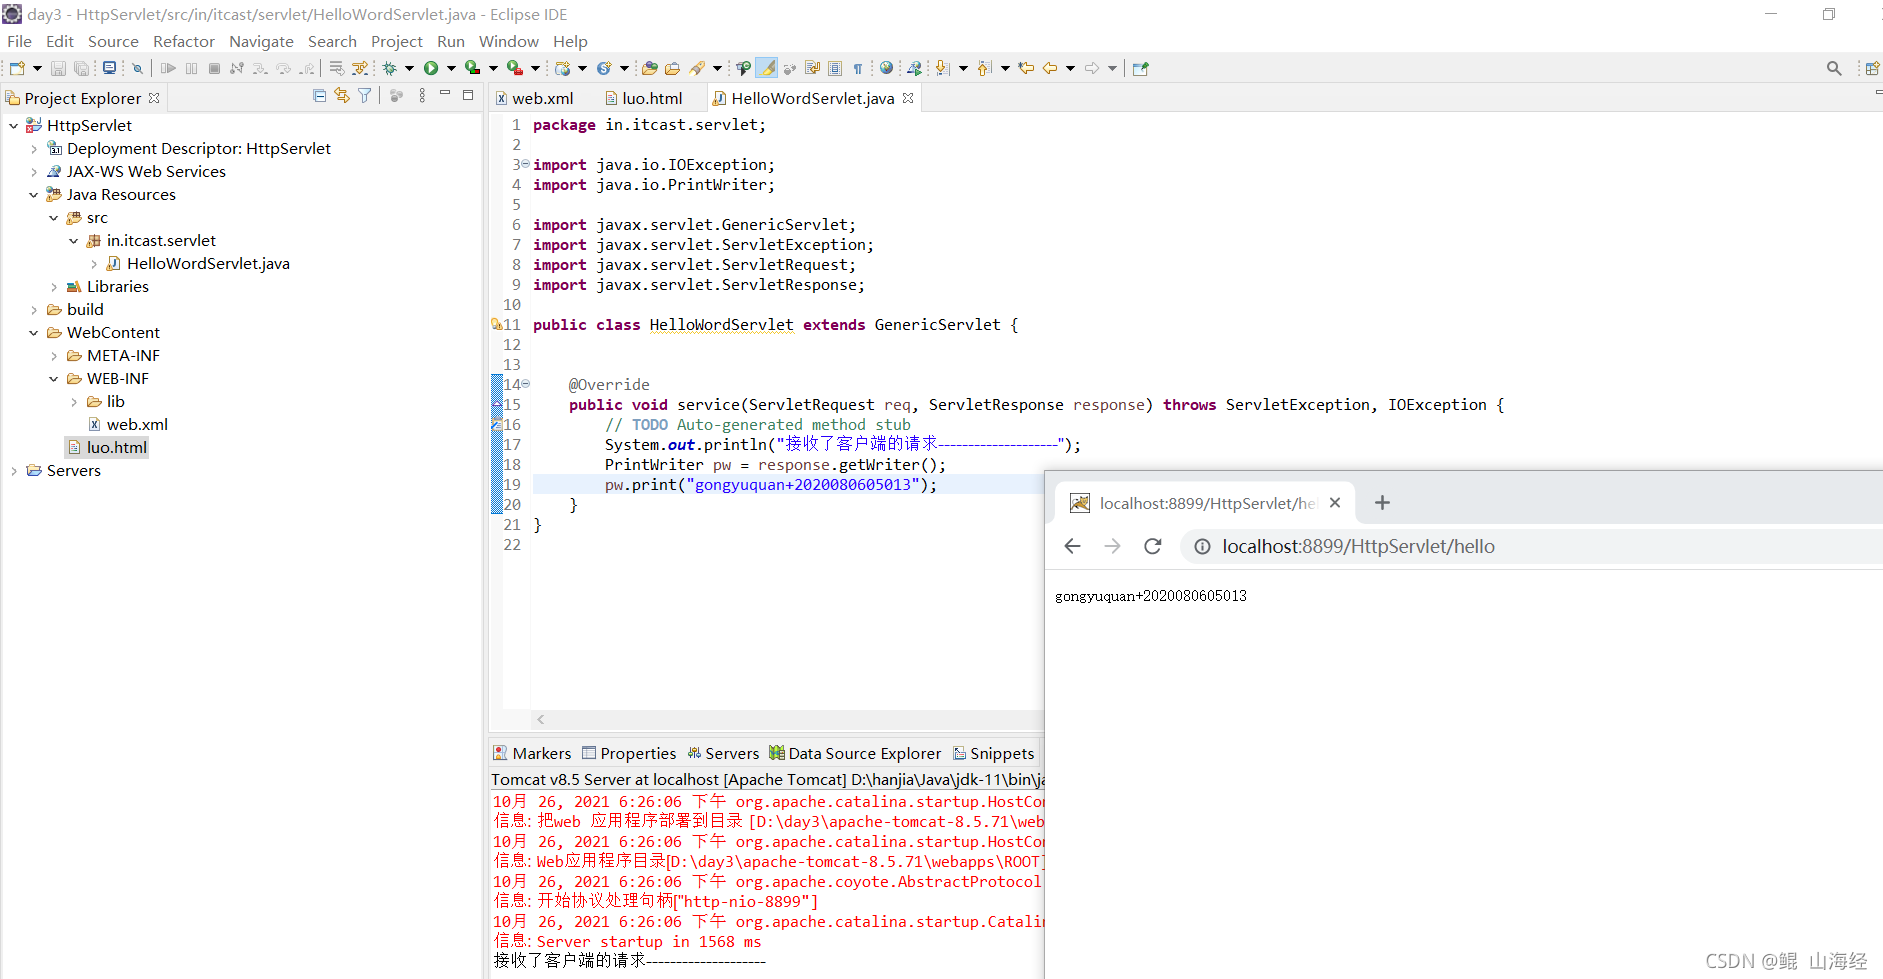Open the New wizard dropdown arrow
Viewport: 1883px width, 979px height.
pyautogui.click(x=37, y=68)
